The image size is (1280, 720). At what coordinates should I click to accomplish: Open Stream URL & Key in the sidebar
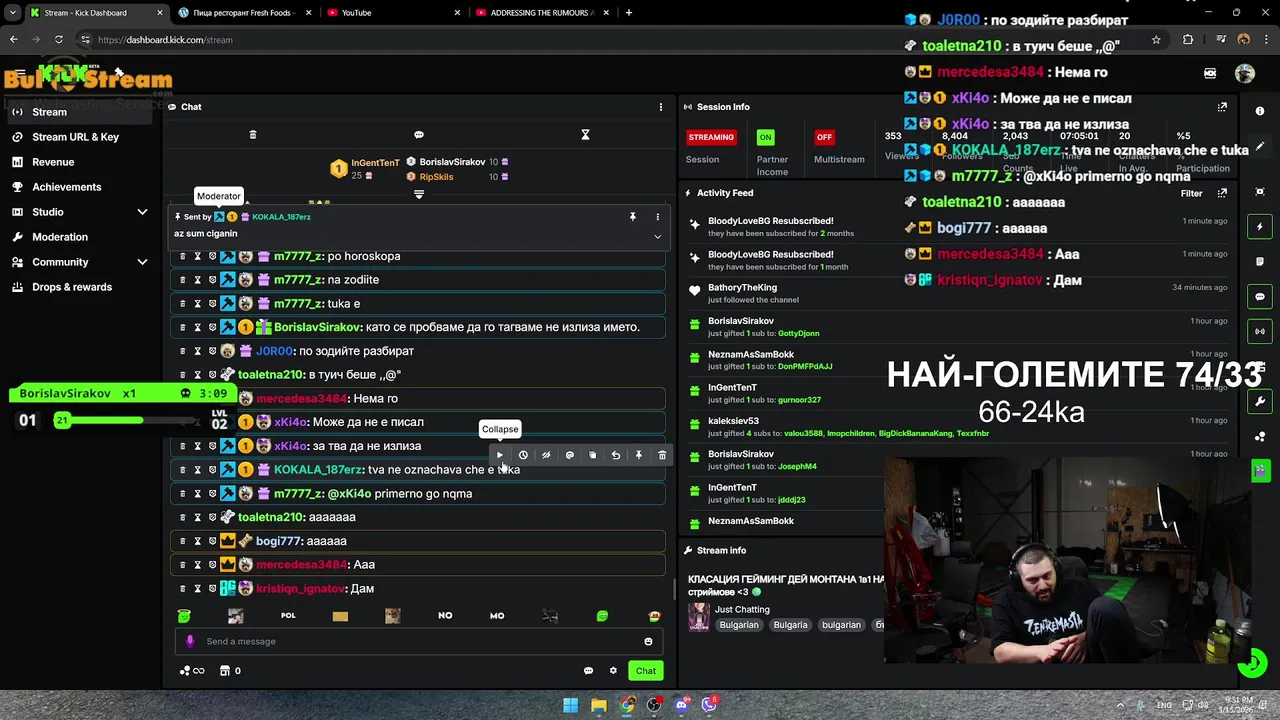(x=80, y=137)
